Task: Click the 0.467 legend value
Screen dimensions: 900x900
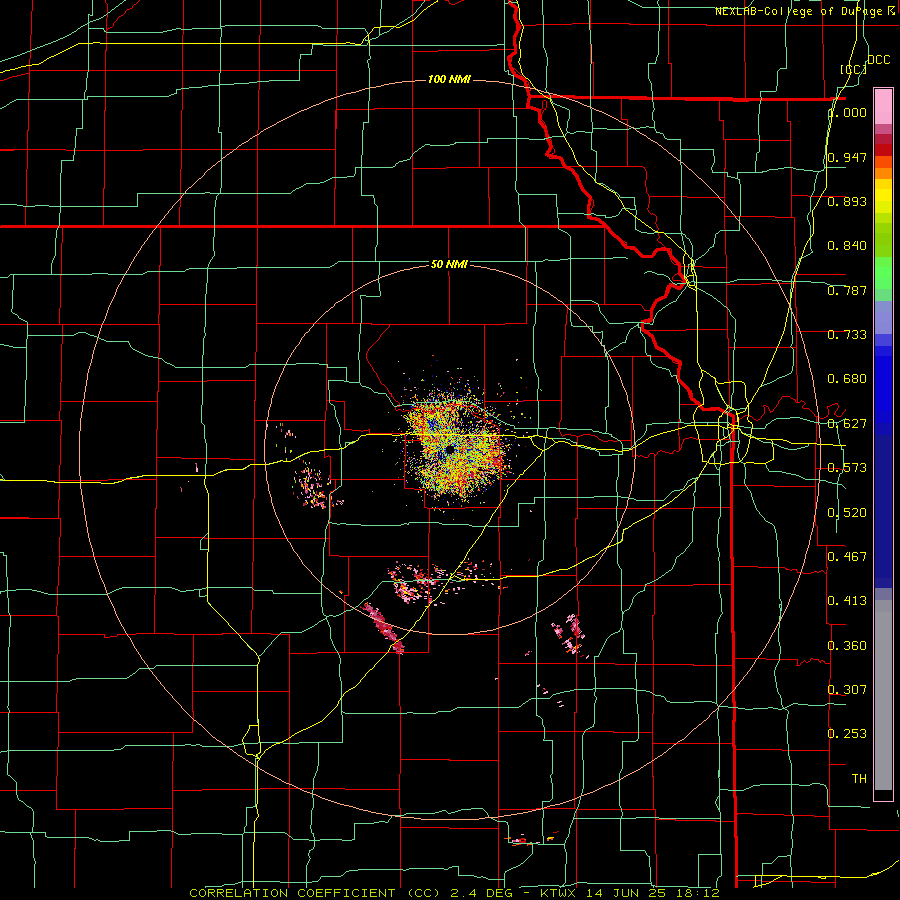Action: coord(847,556)
